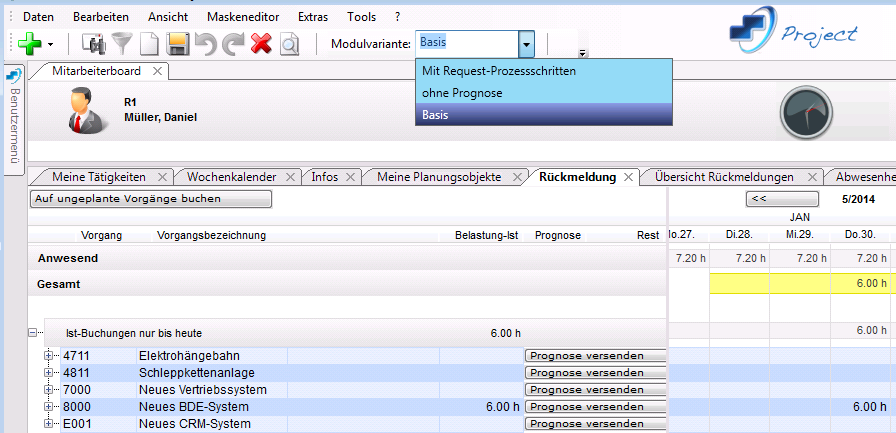Image resolution: width=896 pixels, height=433 pixels.
Task: Close the Wochenkalender tab
Action: (292, 177)
